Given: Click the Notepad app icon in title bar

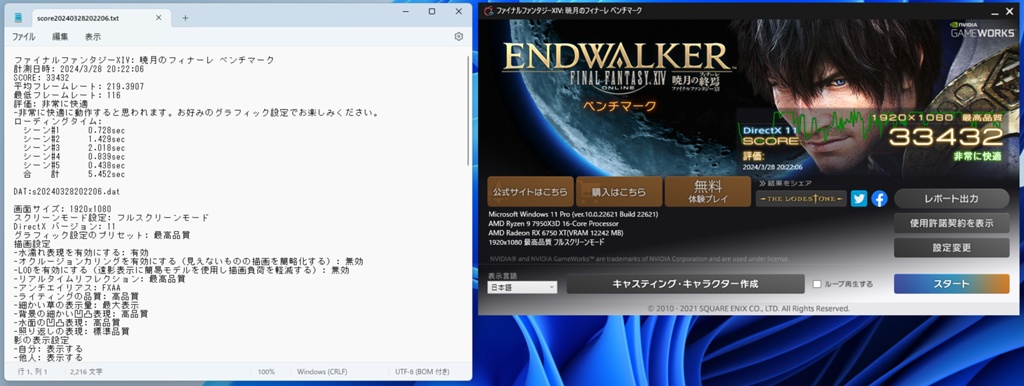Looking at the screenshot, I should click(18, 18).
